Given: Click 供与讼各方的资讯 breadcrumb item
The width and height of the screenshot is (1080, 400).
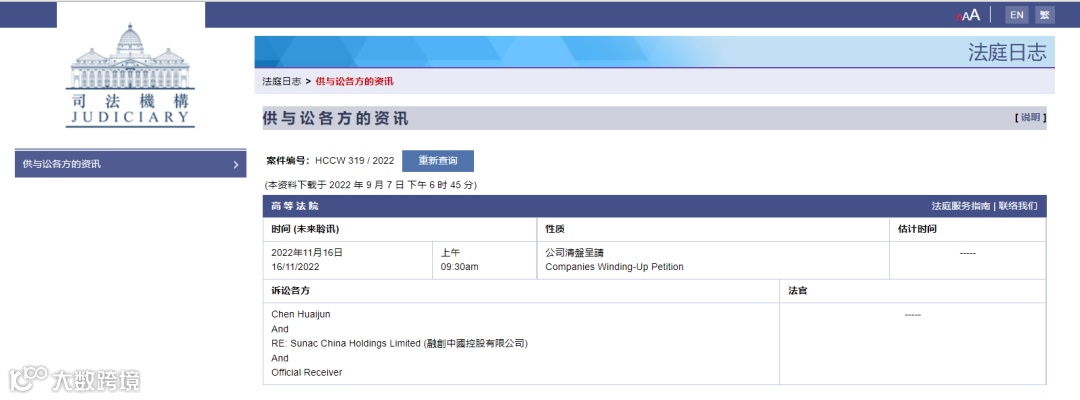Looking at the screenshot, I should pos(355,81).
